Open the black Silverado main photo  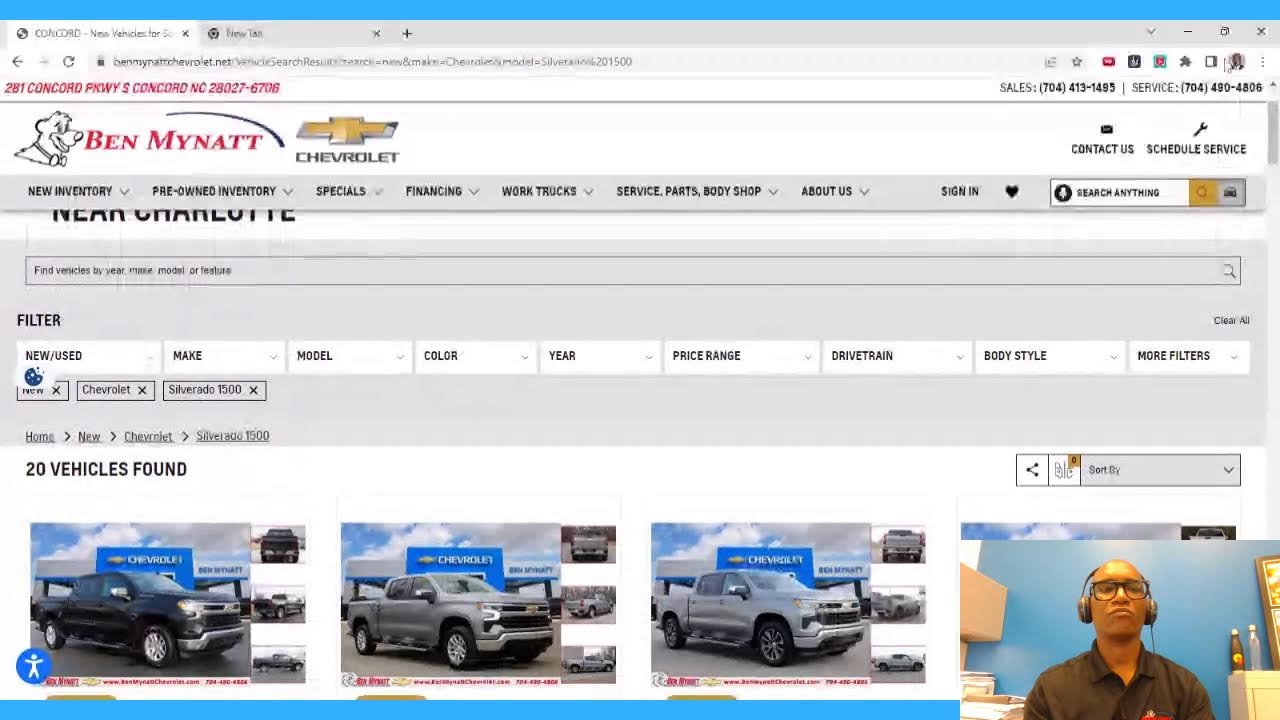[140, 603]
